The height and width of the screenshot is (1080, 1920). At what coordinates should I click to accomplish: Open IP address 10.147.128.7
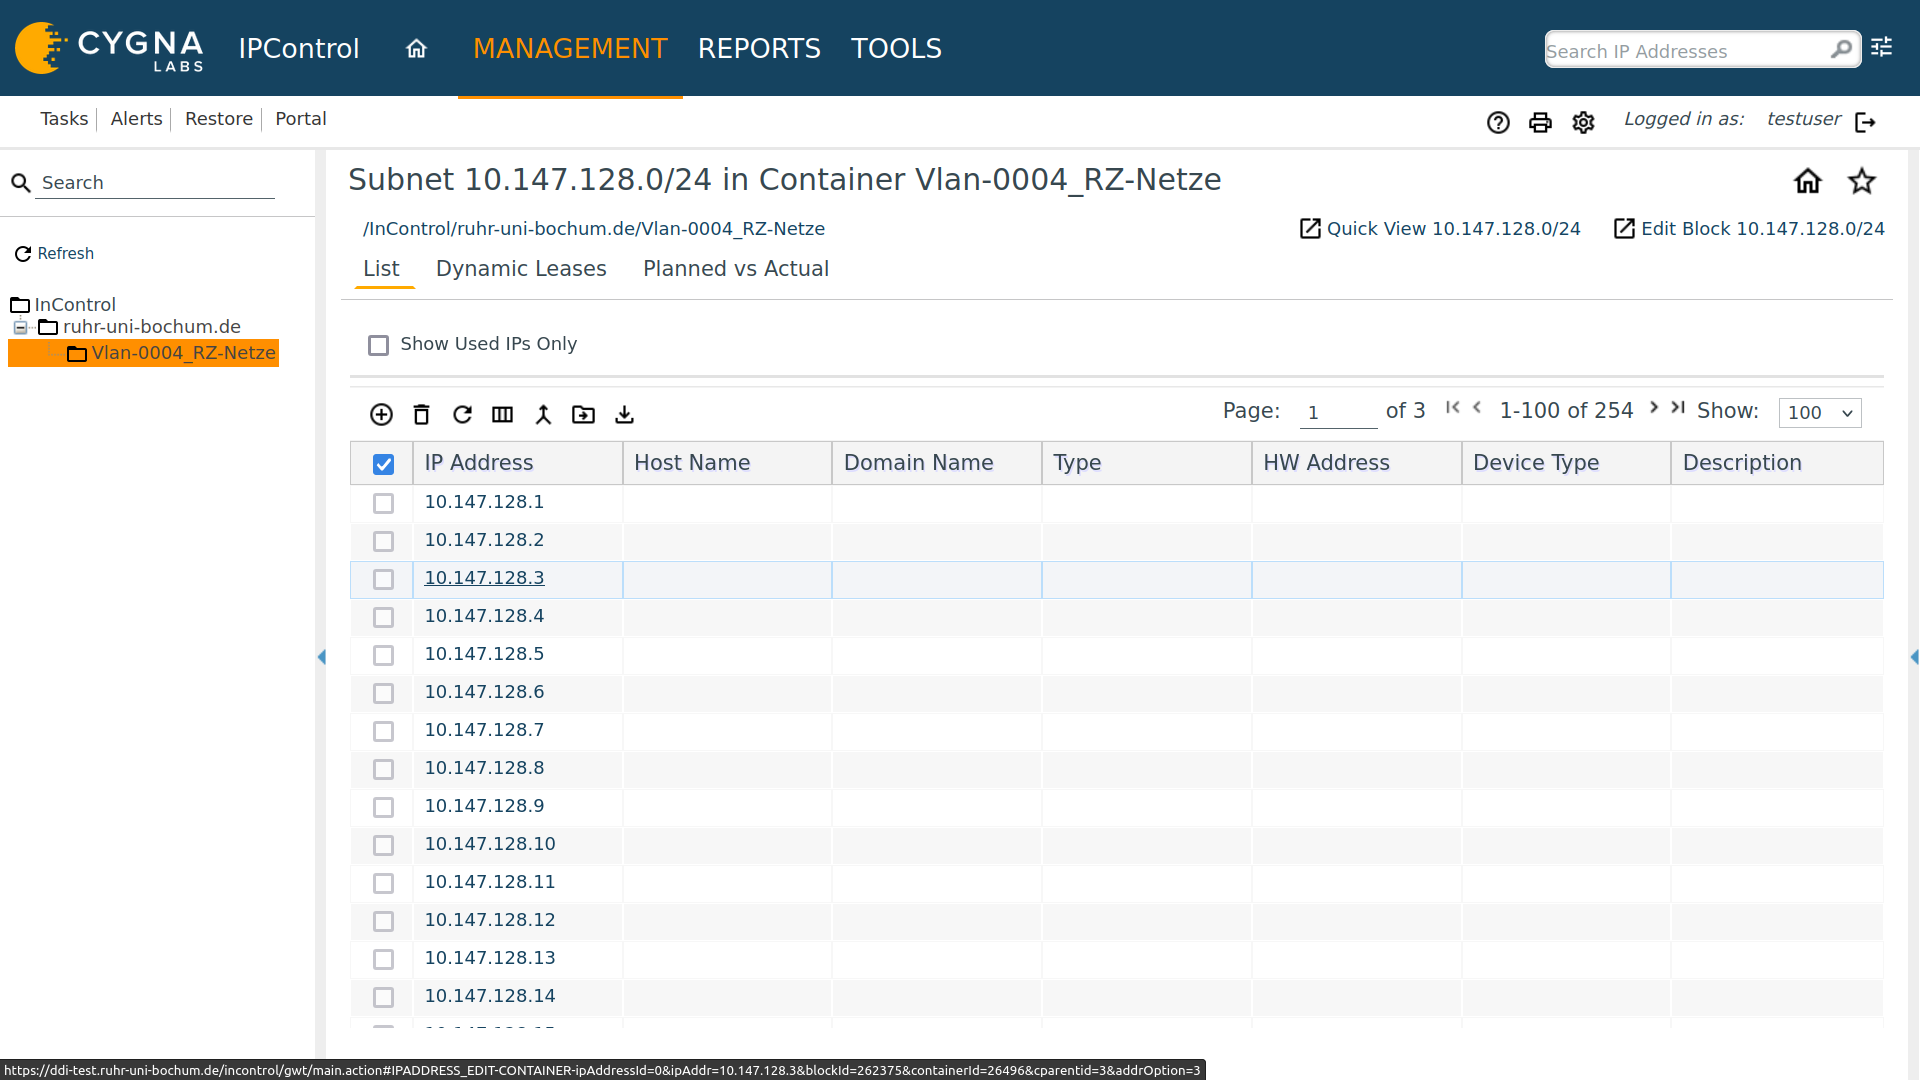click(484, 730)
